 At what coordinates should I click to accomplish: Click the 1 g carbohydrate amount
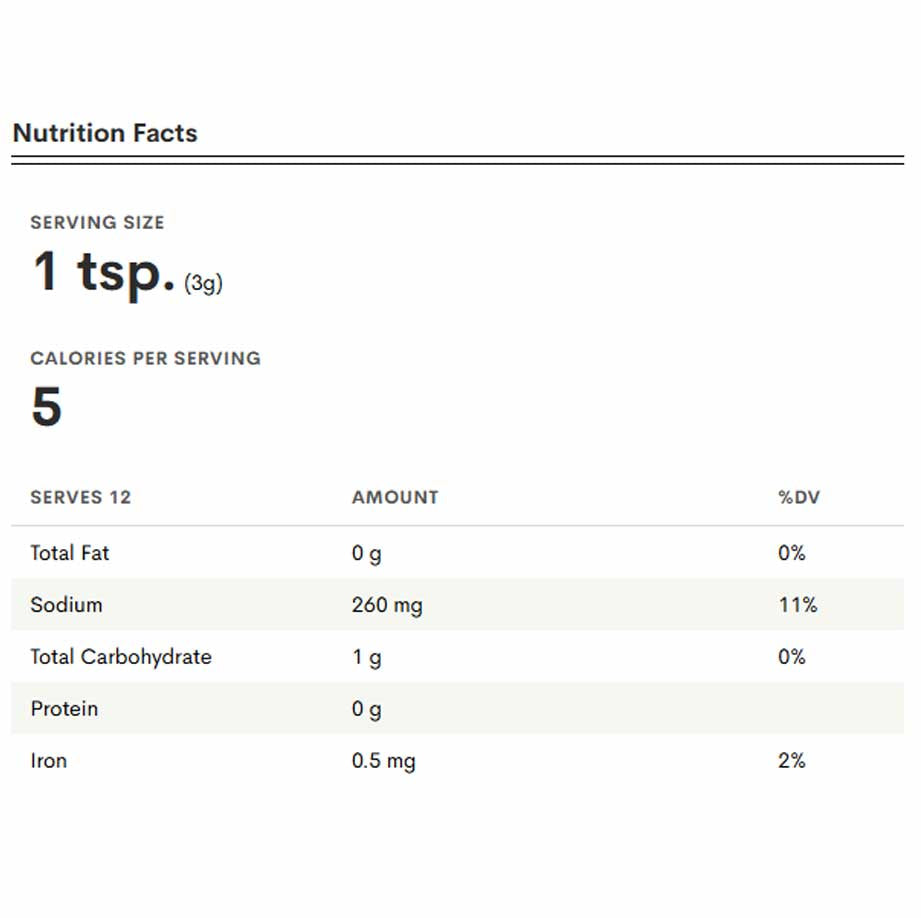[x=366, y=658]
